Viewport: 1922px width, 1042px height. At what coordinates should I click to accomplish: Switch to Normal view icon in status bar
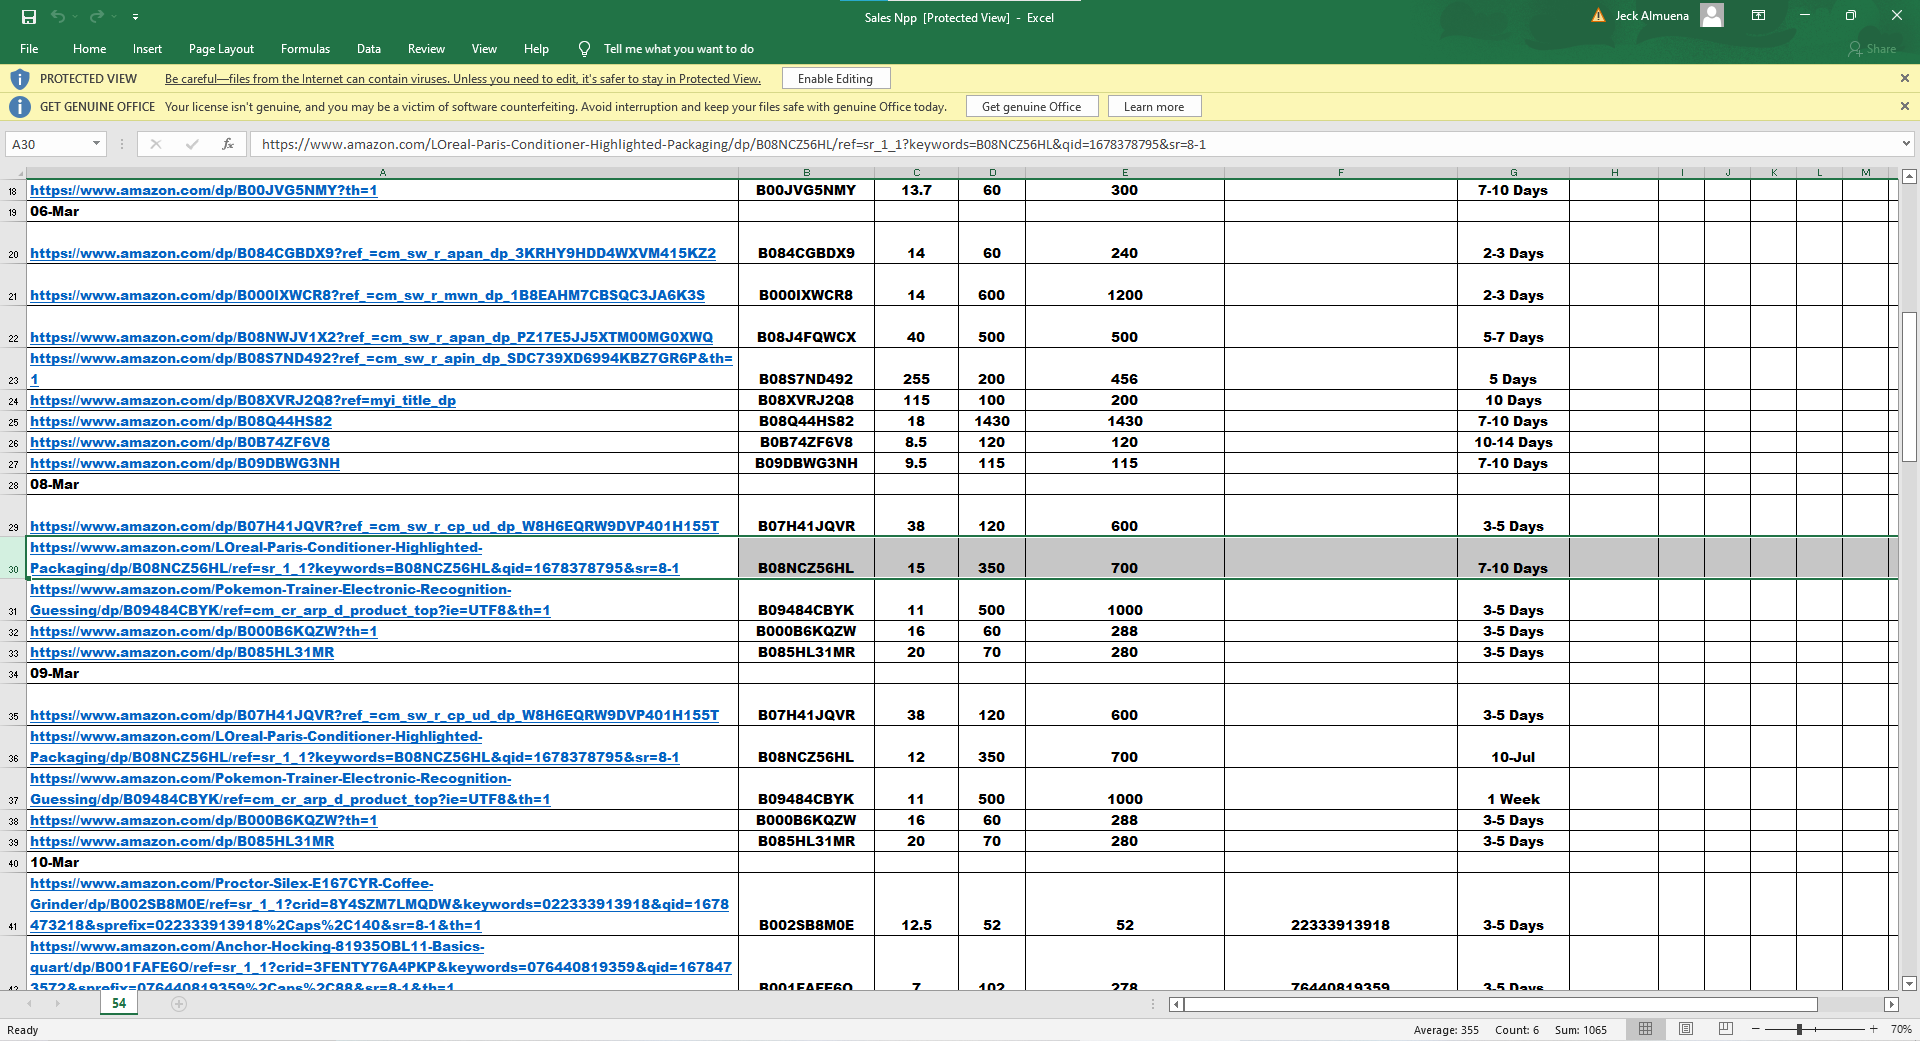pos(1646,1029)
